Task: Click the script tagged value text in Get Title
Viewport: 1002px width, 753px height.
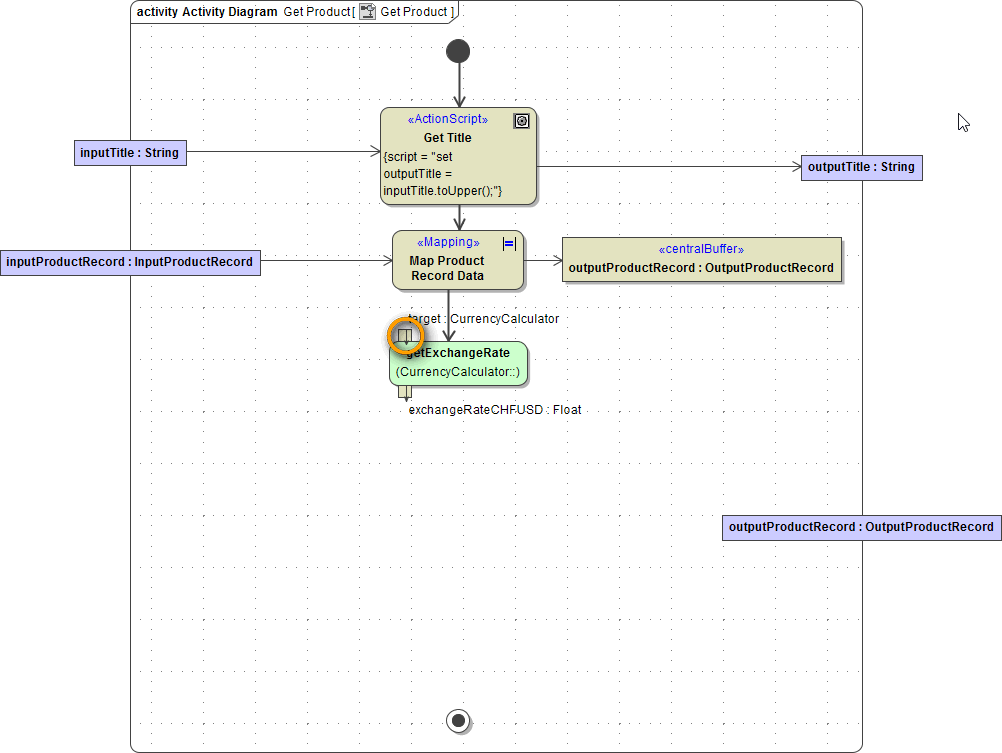Action: 442,174
